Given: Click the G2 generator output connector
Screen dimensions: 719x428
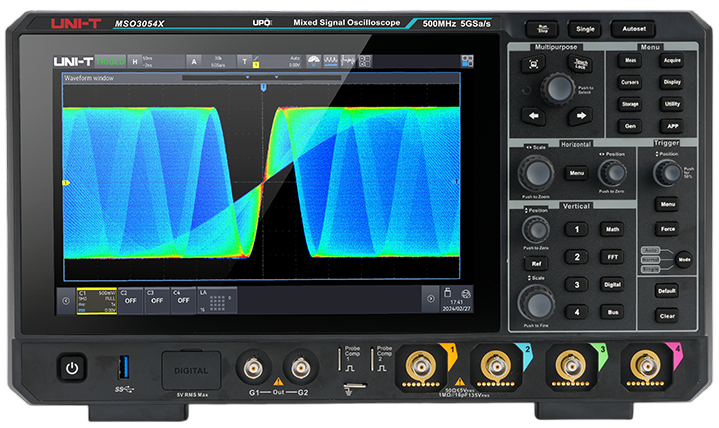Looking at the screenshot, I should pyautogui.click(x=301, y=368).
